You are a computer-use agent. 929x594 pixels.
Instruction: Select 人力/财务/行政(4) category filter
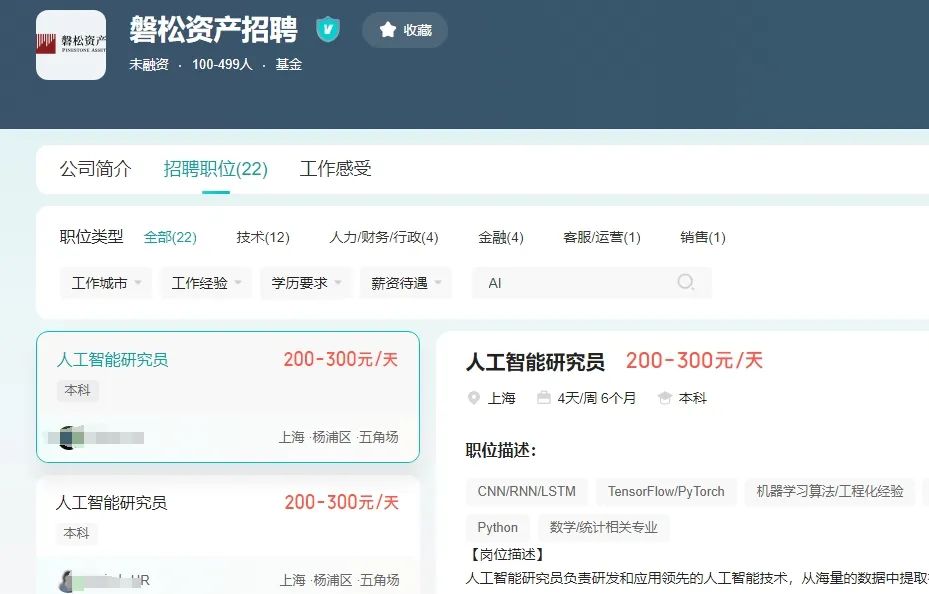(384, 237)
